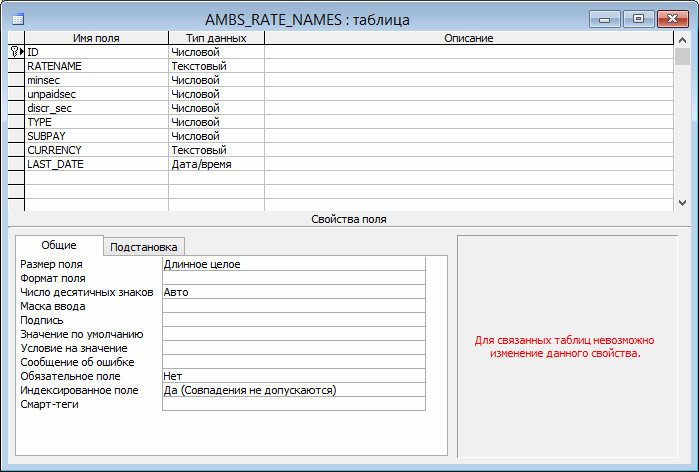
Task: Select the Общие tab
Action: 59,246
